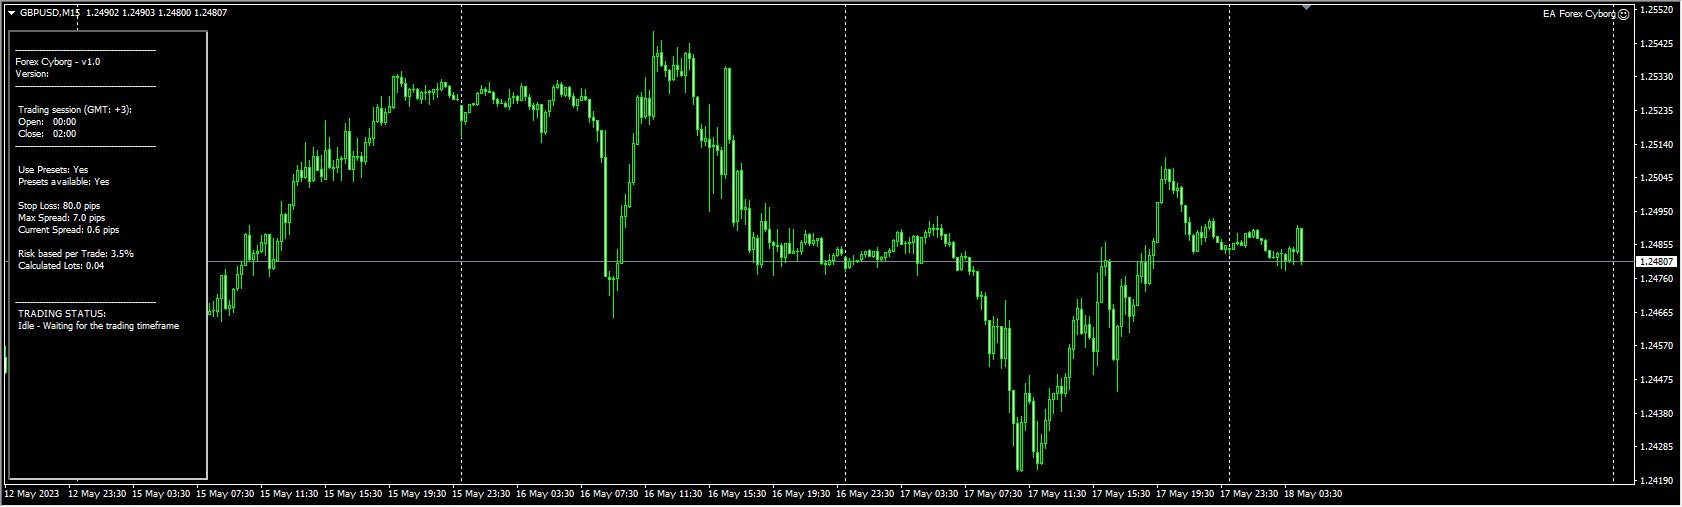Image resolution: width=1682 pixels, height=507 pixels.
Task: Click time axis label 17 May 07:30
Action: click(993, 494)
